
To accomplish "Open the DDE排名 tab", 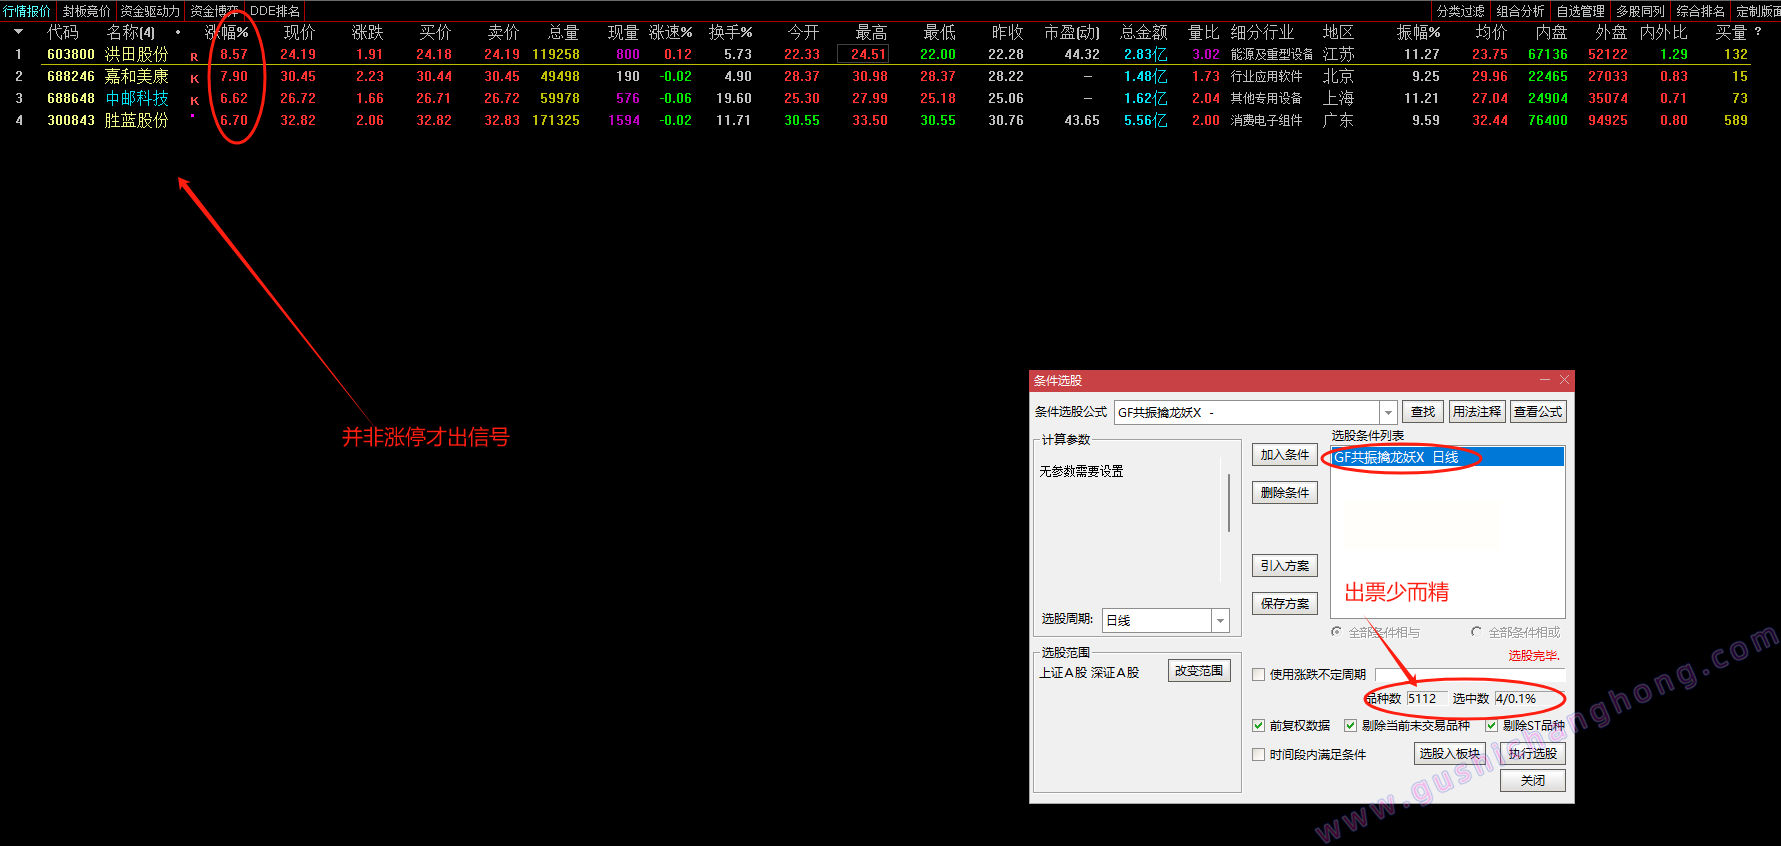I will pos(275,11).
